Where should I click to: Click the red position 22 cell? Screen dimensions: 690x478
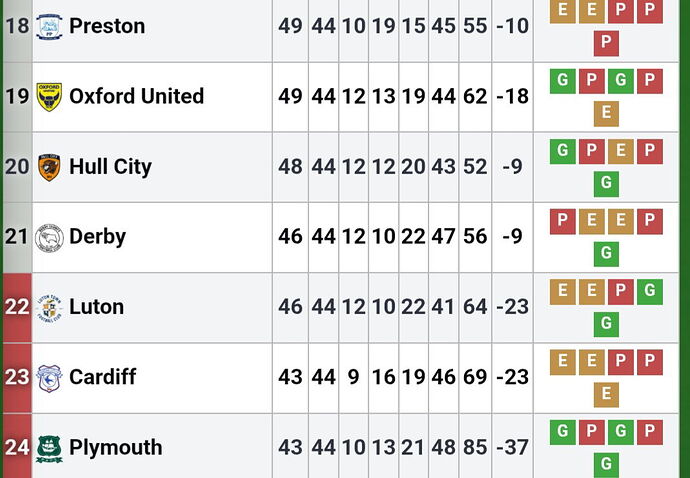[17, 308]
